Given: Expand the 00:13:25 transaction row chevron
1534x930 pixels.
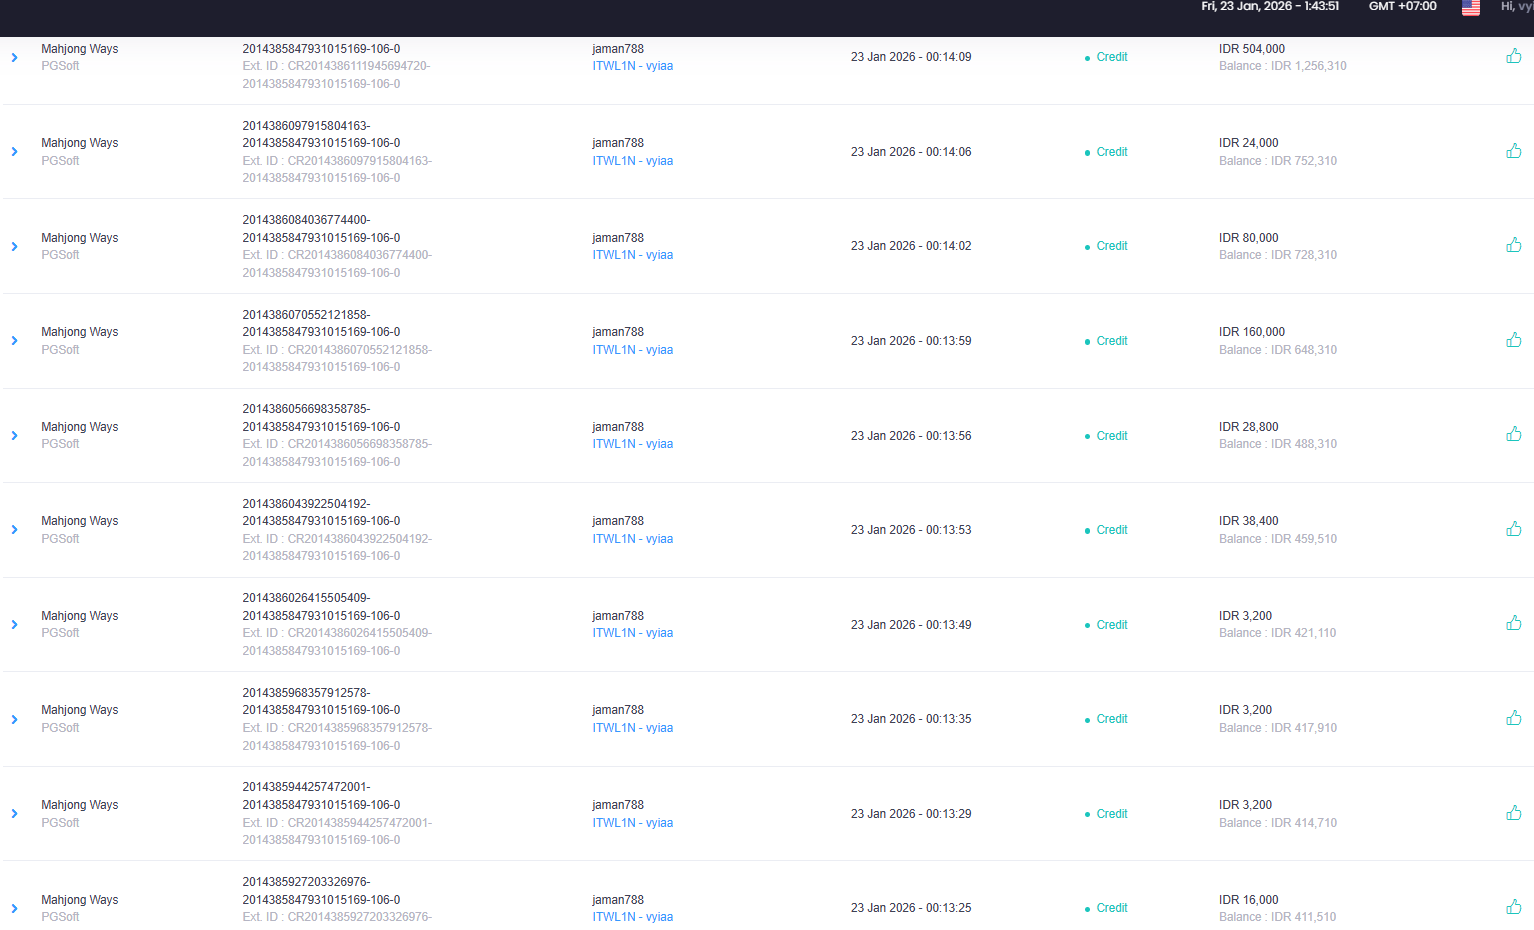Looking at the screenshot, I should click(14, 908).
